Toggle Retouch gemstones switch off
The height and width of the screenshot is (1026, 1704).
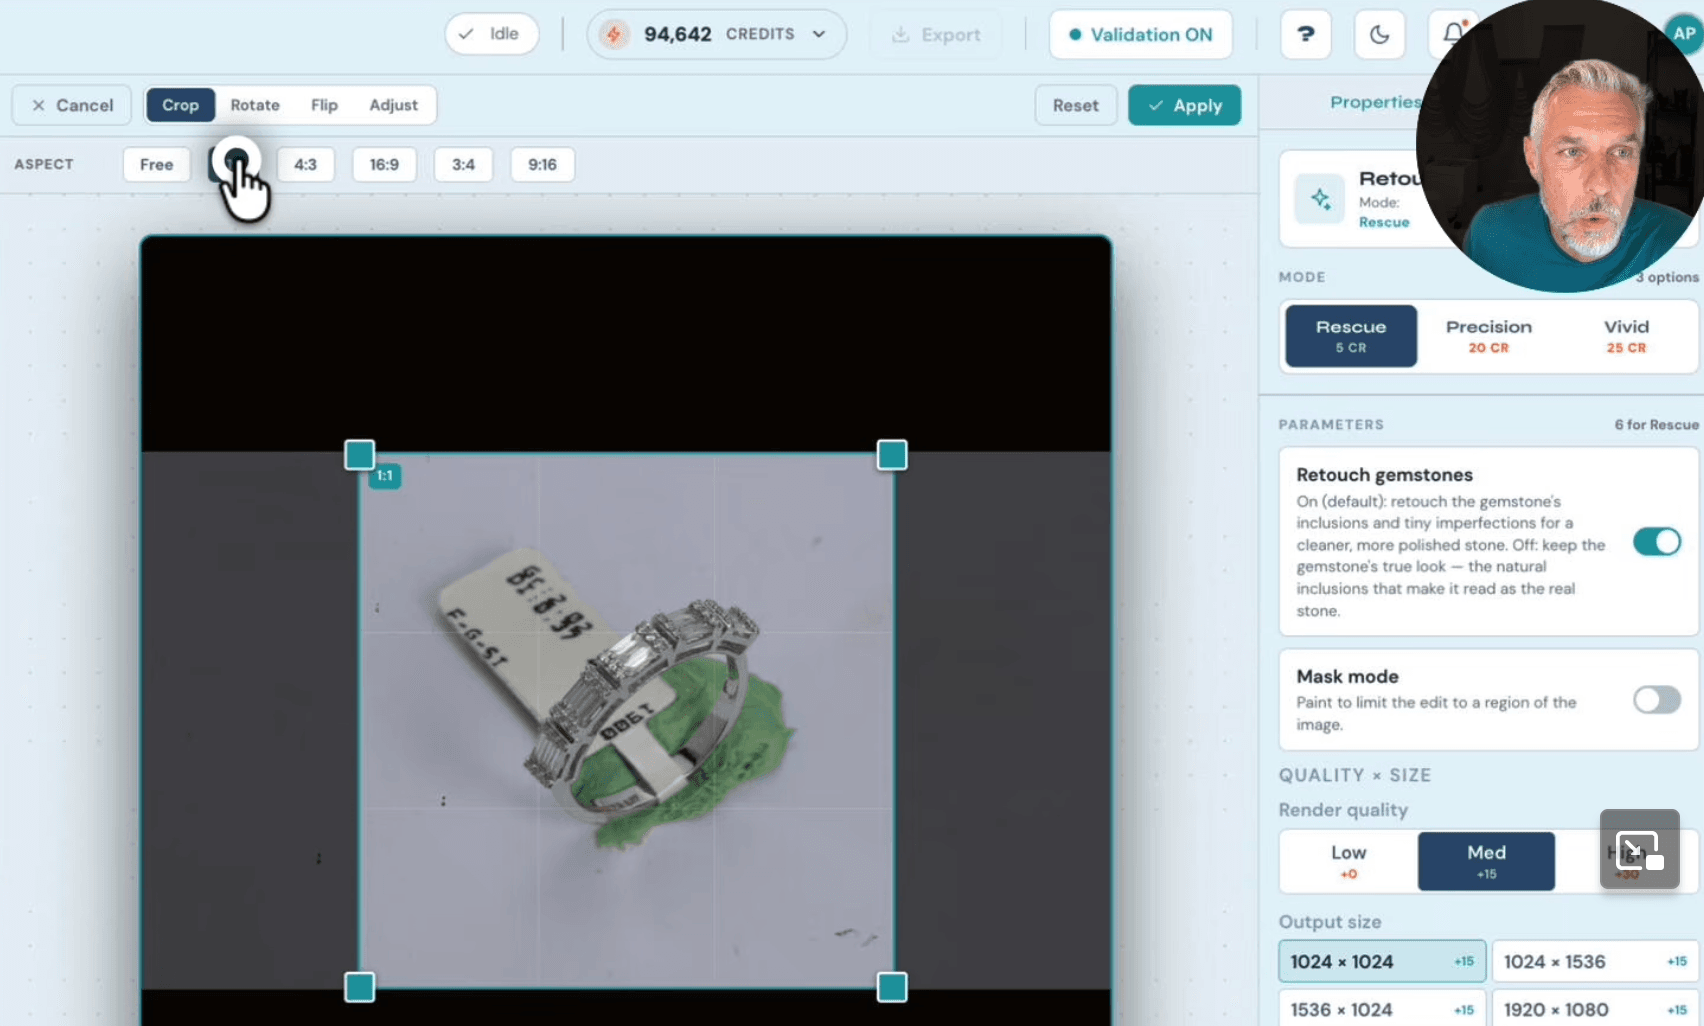click(1657, 542)
